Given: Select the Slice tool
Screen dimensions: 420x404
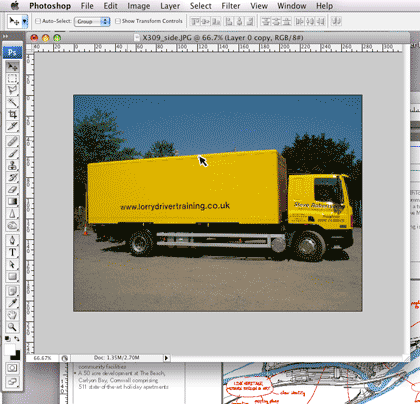Looking at the screenshot, I should point(13,126).
